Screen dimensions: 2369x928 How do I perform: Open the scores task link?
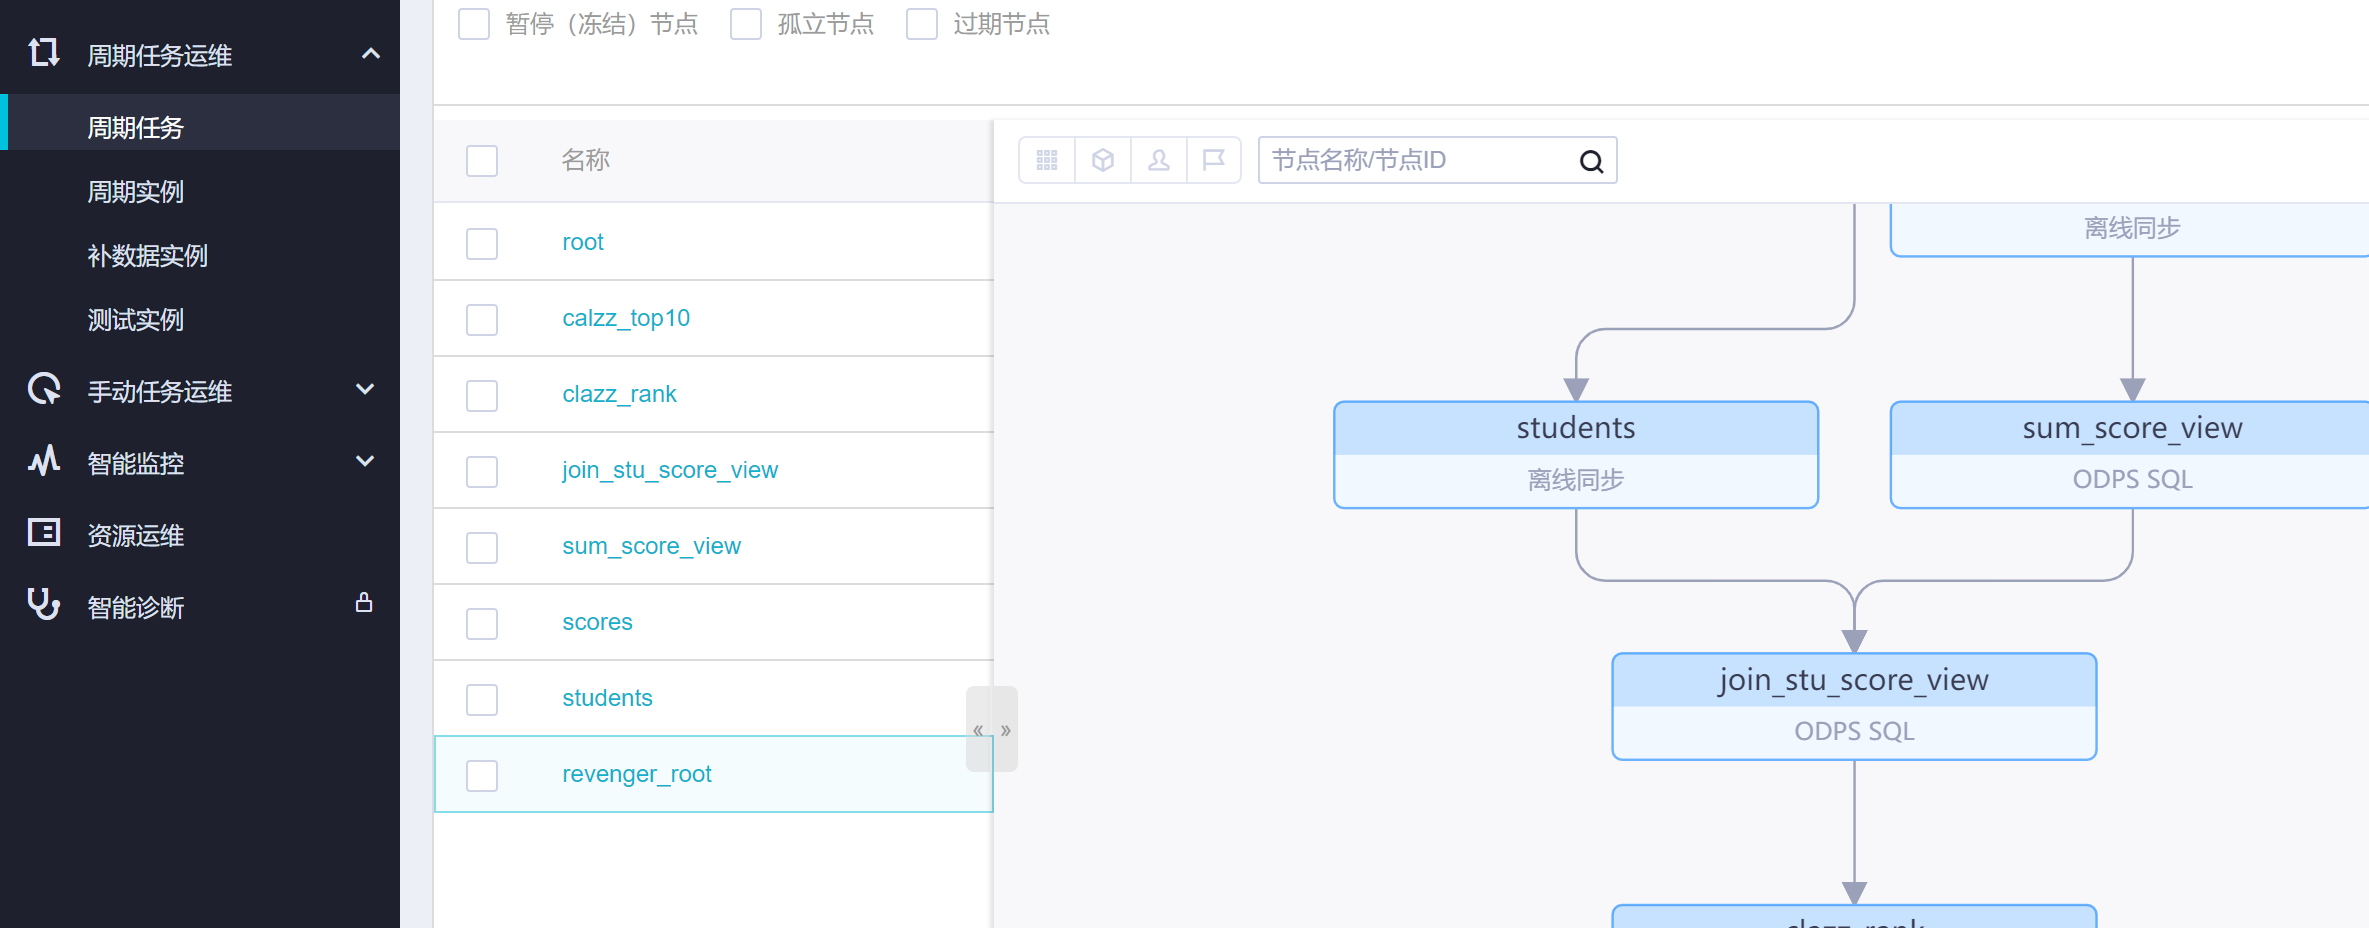pyautogui.click(x=597, y=622)
